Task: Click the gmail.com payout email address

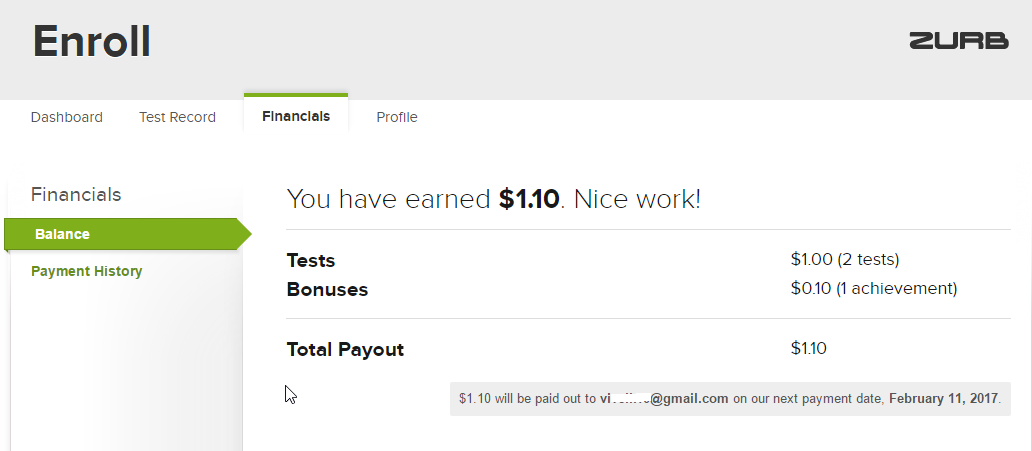Action: pos(664,398)
